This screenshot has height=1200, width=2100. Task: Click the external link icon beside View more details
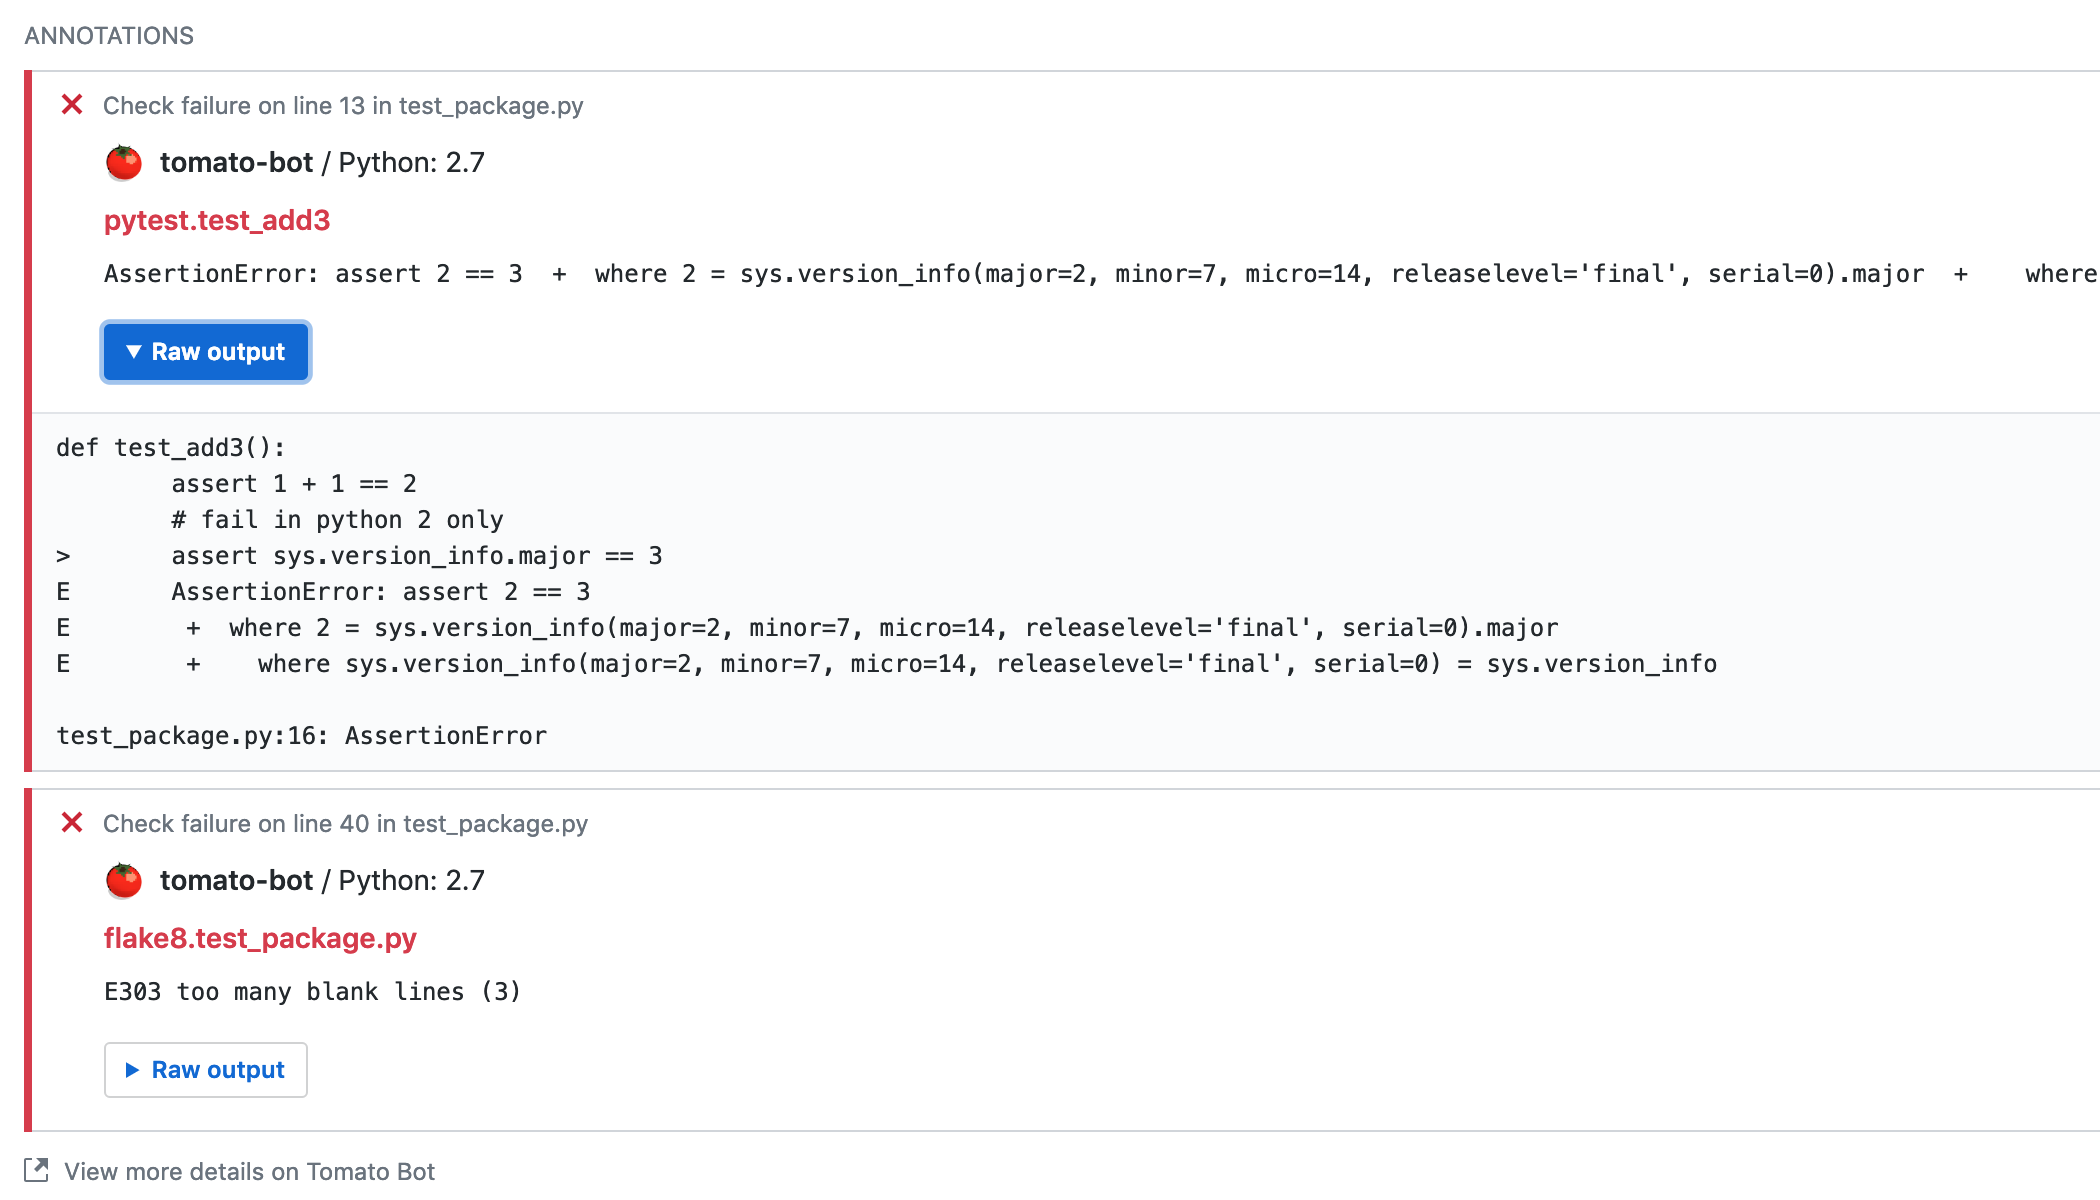pyautogui.click(x=36, y=1170)
